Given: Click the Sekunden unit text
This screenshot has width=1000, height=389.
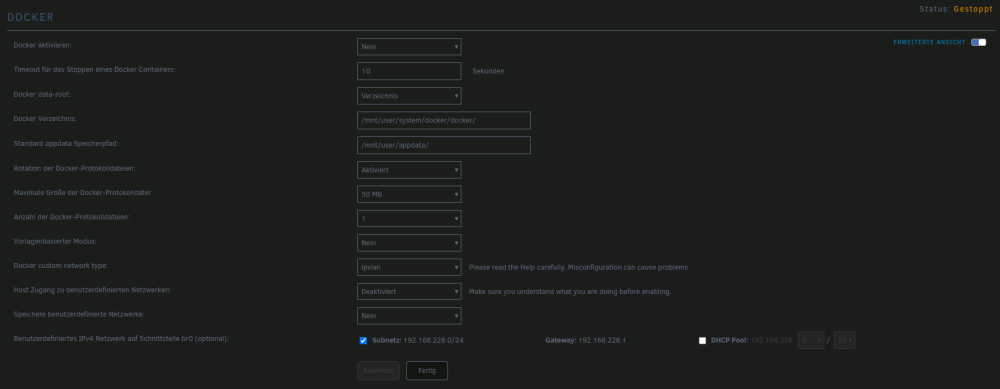Looking at the screenshot, I should click(x=489, y=71).
